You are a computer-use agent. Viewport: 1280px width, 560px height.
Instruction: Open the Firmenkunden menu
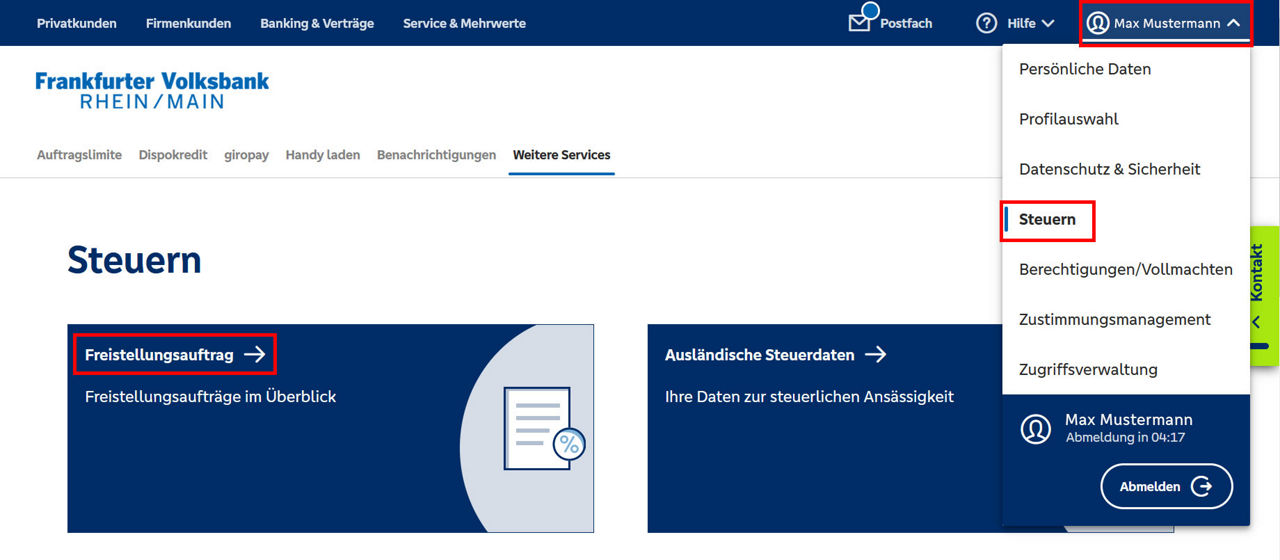tap(188, 23)
